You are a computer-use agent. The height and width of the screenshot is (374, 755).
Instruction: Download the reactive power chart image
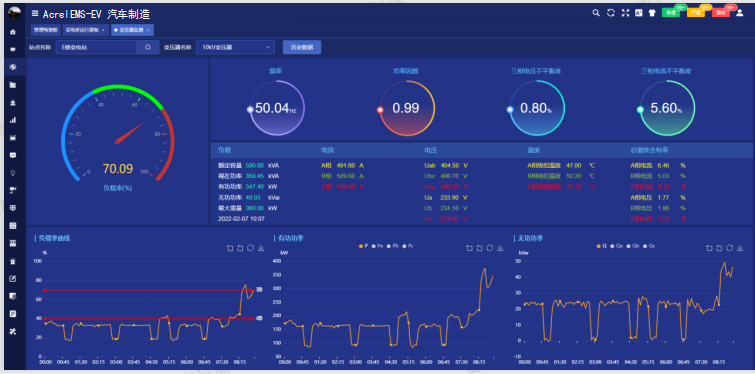pyautogui.click(x=740, y=248)
